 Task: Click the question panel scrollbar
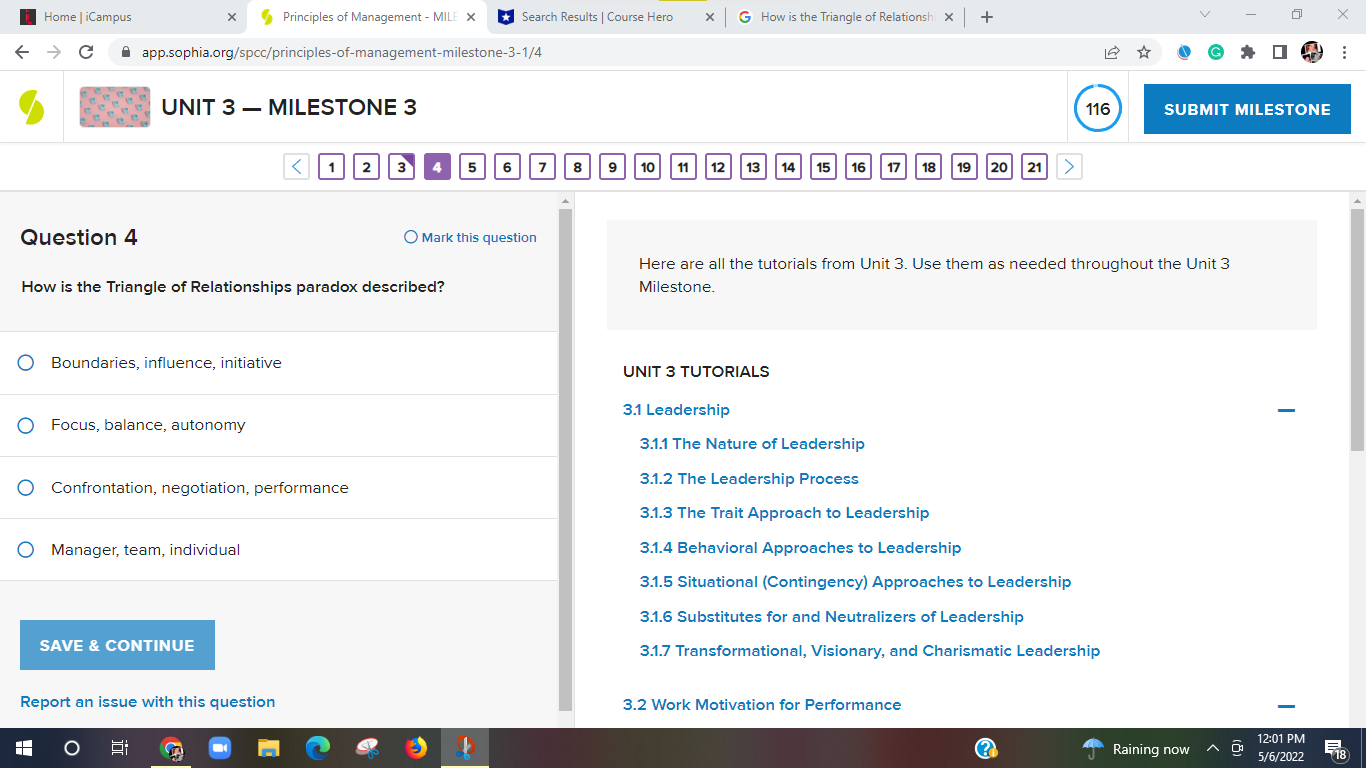click(565, 459)
